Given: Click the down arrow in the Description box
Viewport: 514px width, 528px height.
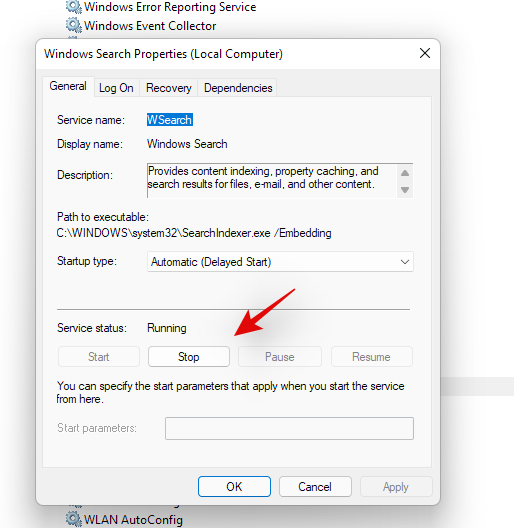Looking at the screenshot, I should click(x=405, y=190).
